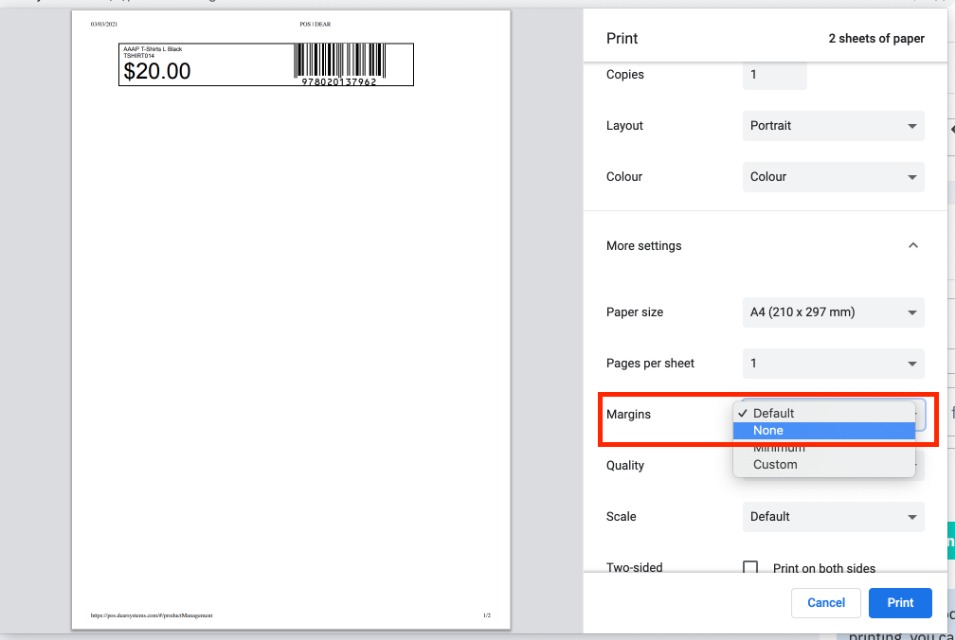The height and width of the screenshot is (640, 955).
Task: Tick the Print on both sides checkbox
Action: click(x=750, y=568)
